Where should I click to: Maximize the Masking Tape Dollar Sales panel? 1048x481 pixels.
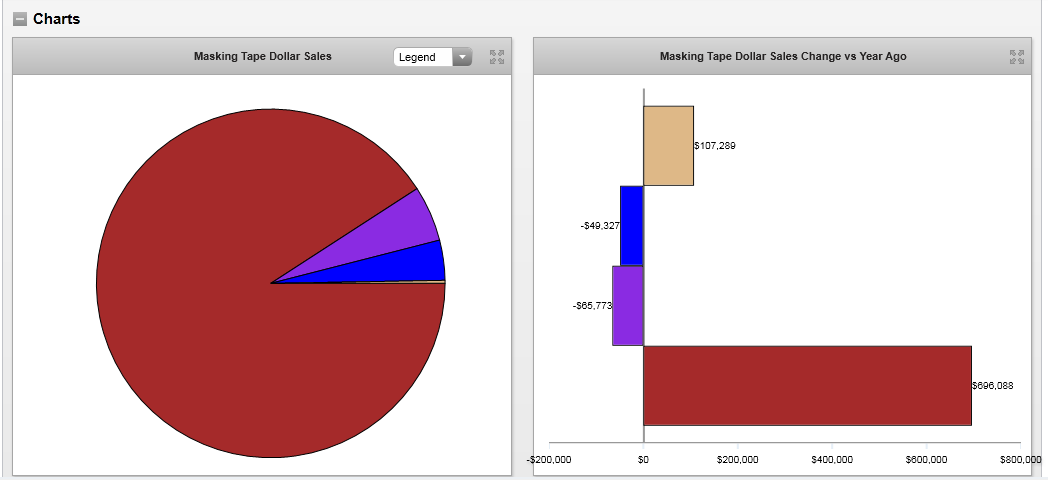pyautogui.click(x=496, y=57)
